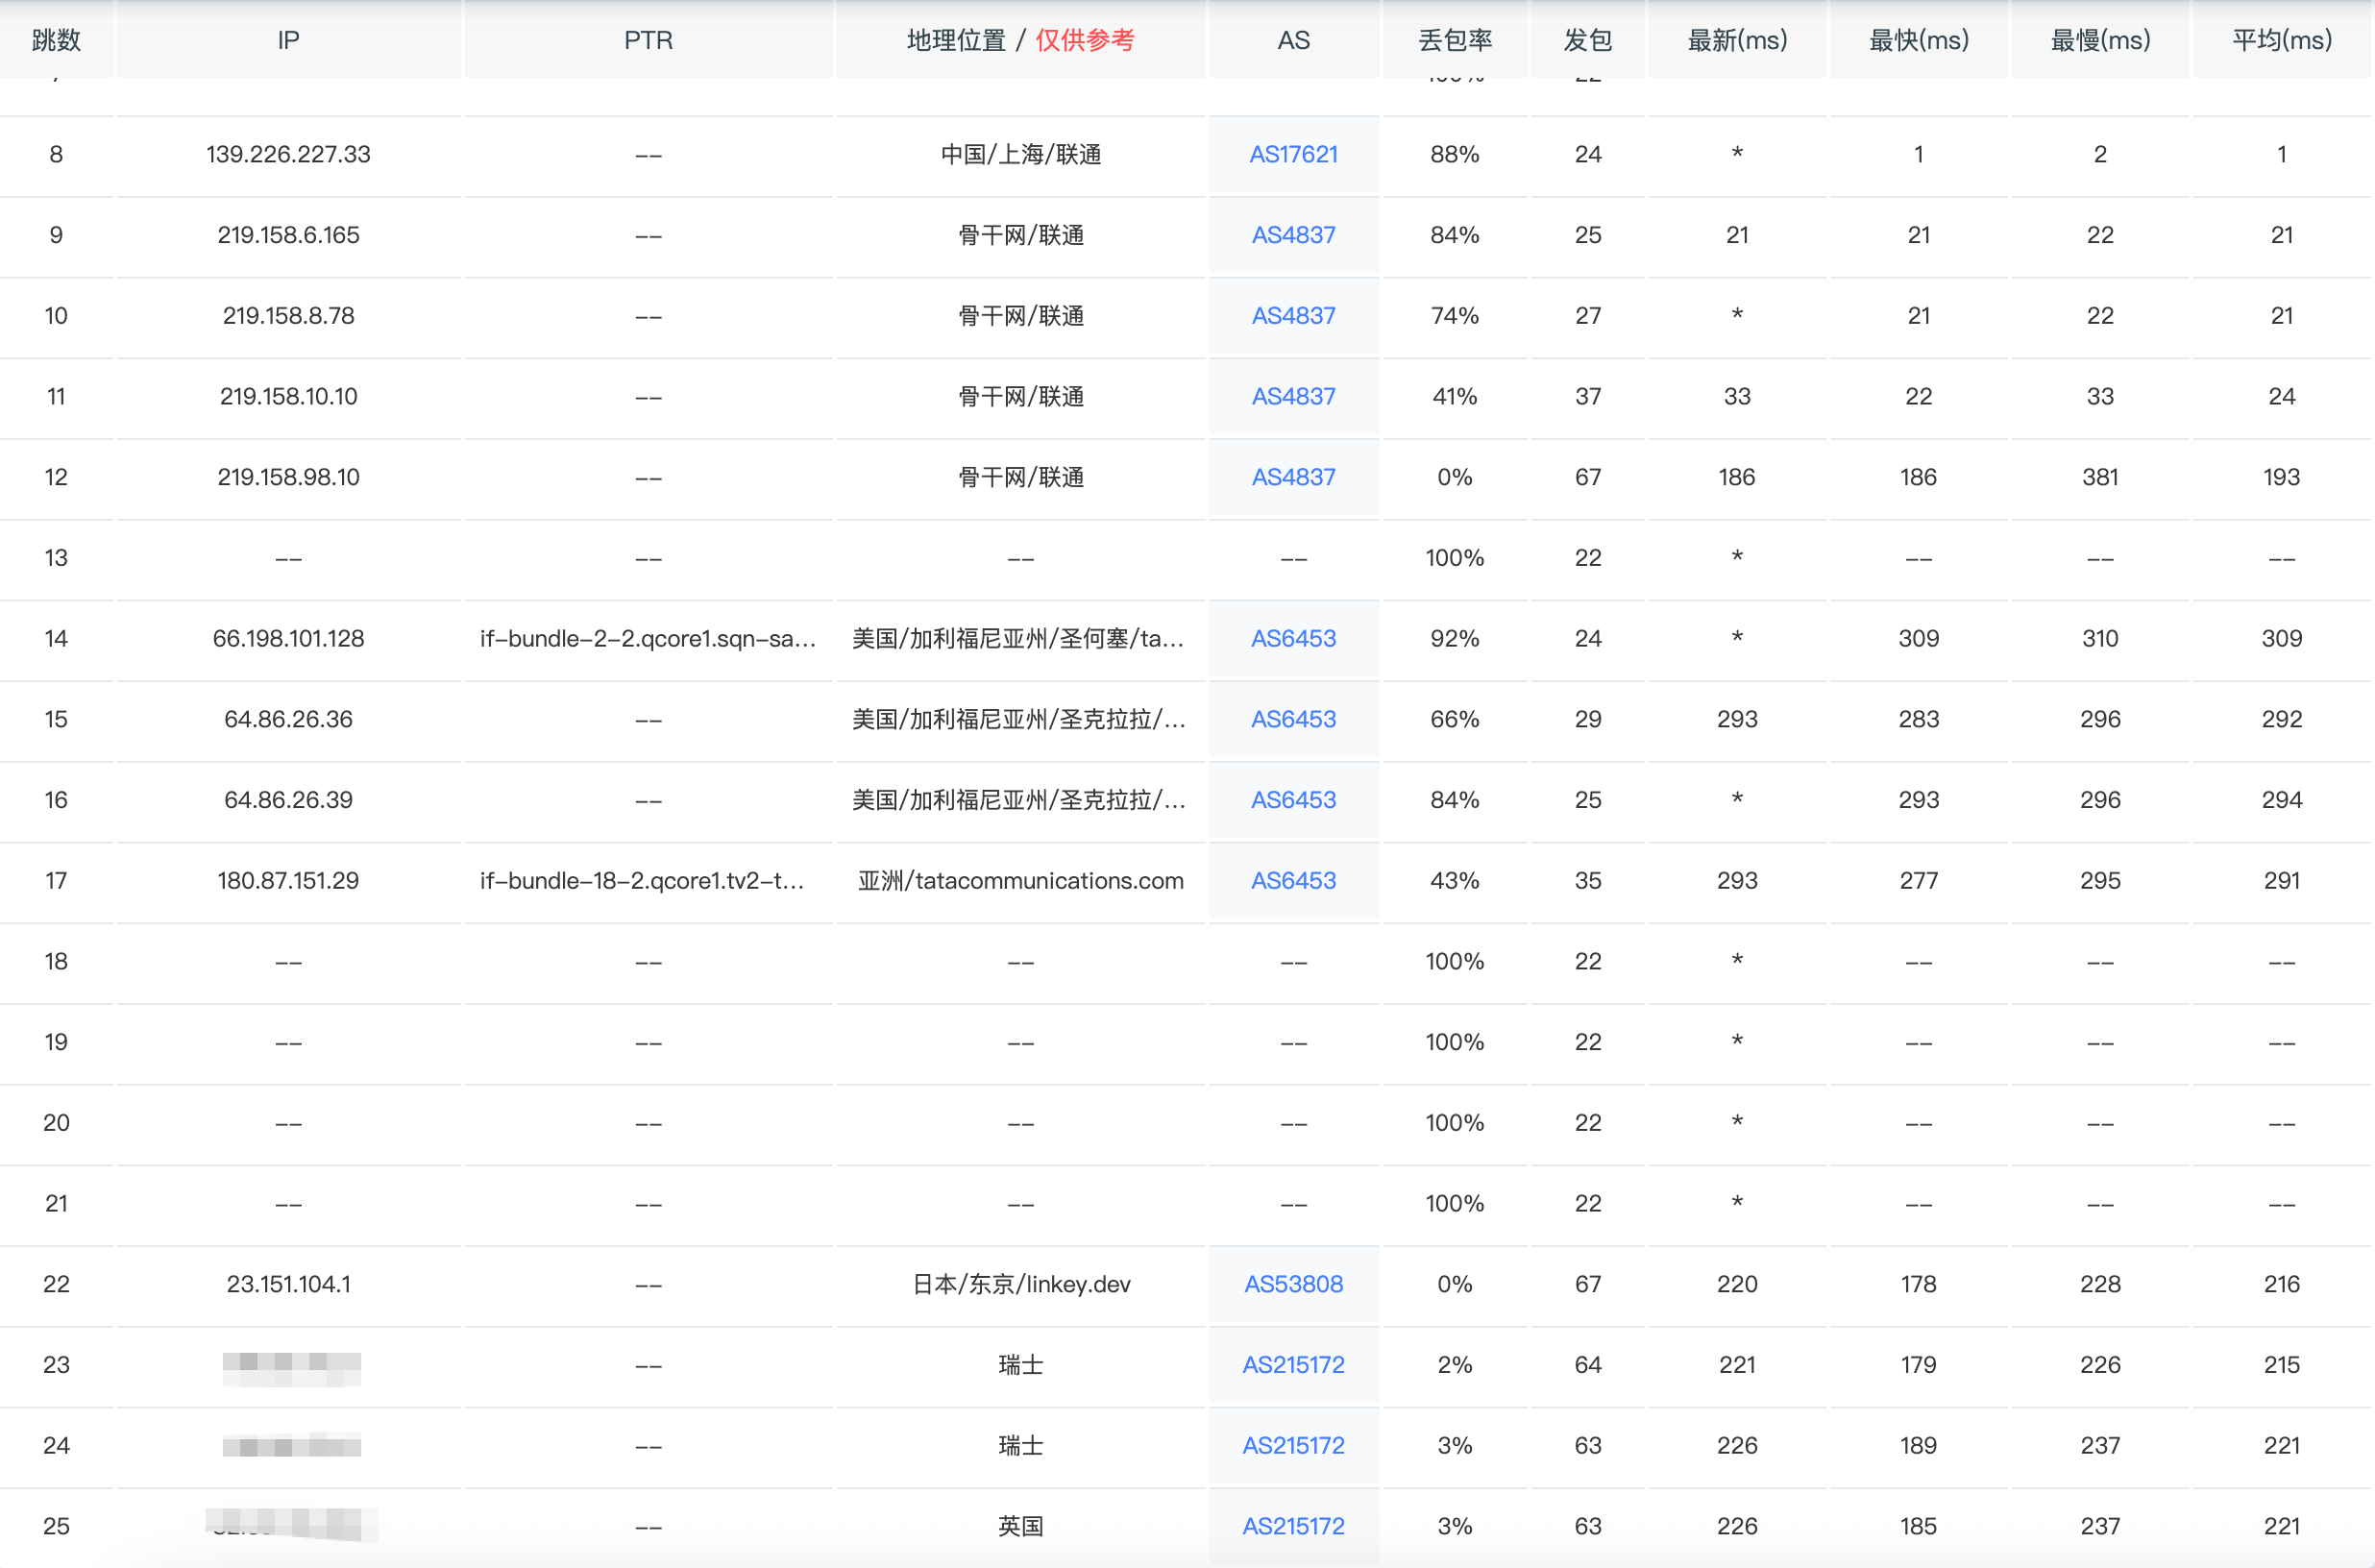2375x1568 pixels.
Task: Click the PTR column header
Action: (648, 40)
